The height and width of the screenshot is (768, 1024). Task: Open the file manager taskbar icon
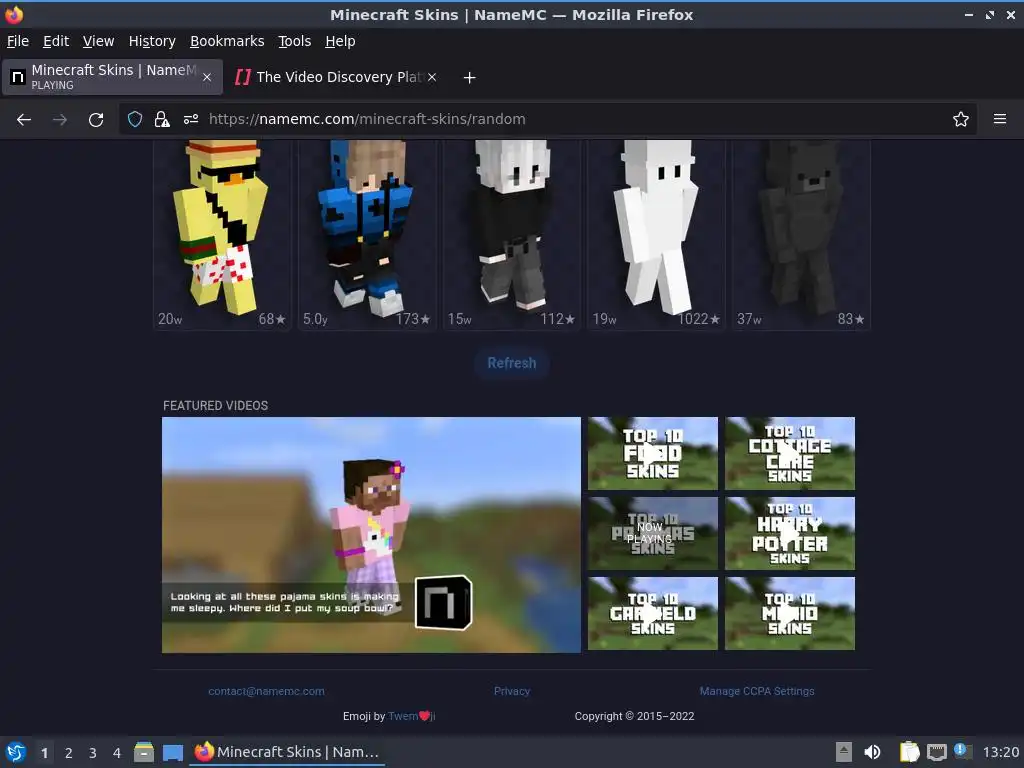pyautogui.click(x=144, y=752)
